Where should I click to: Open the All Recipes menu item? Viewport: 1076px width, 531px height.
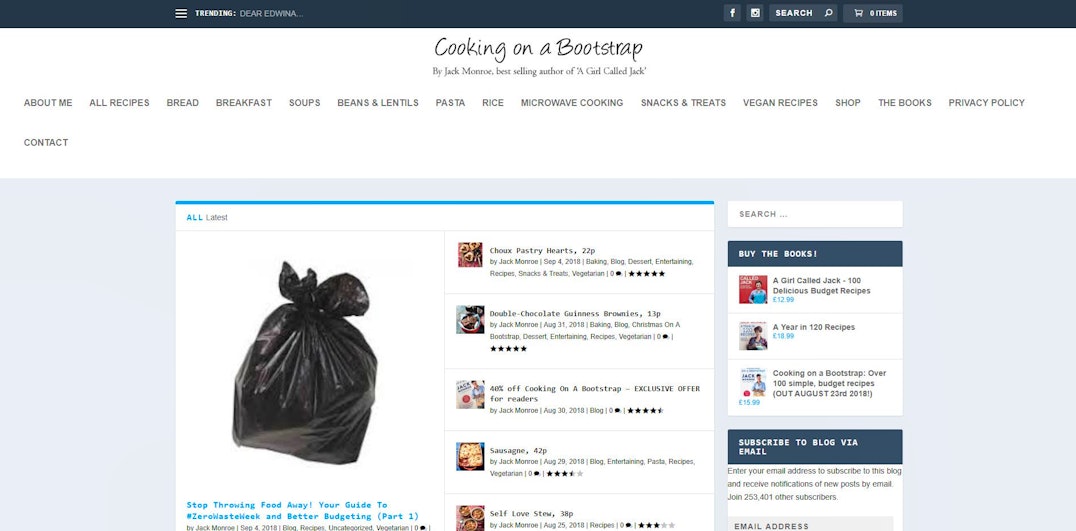(119, 103)
